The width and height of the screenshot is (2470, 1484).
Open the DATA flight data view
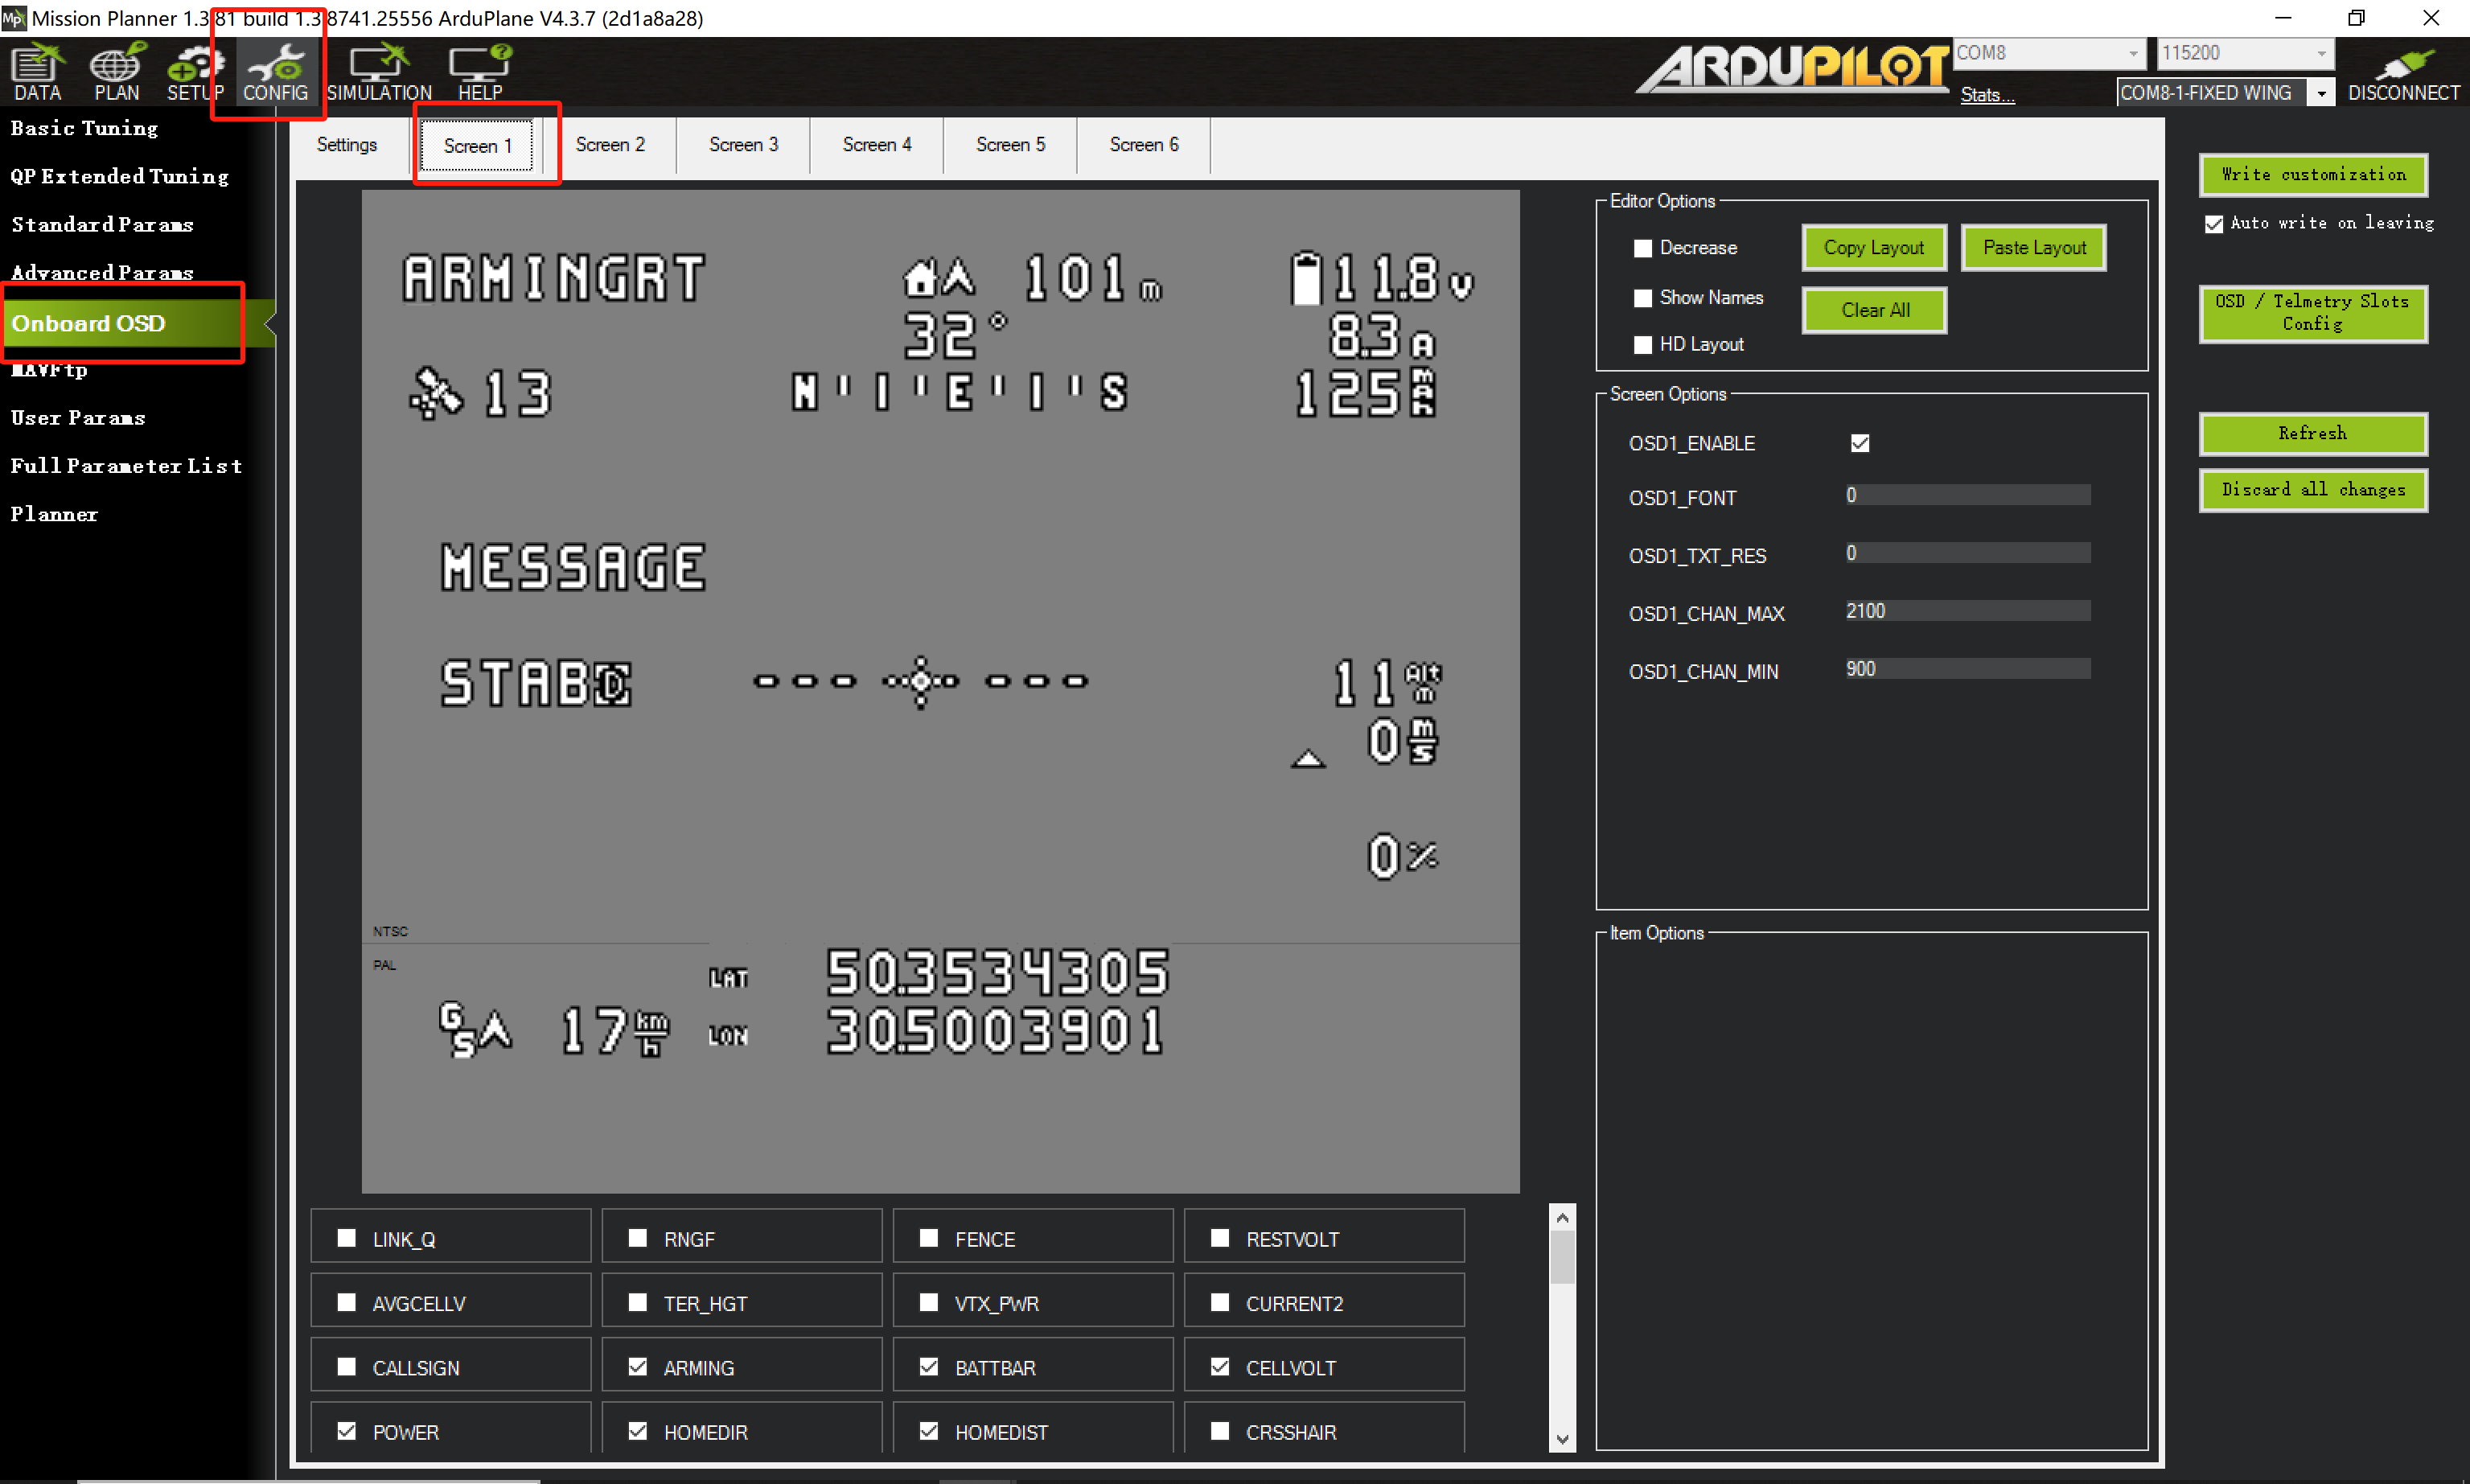38,72
